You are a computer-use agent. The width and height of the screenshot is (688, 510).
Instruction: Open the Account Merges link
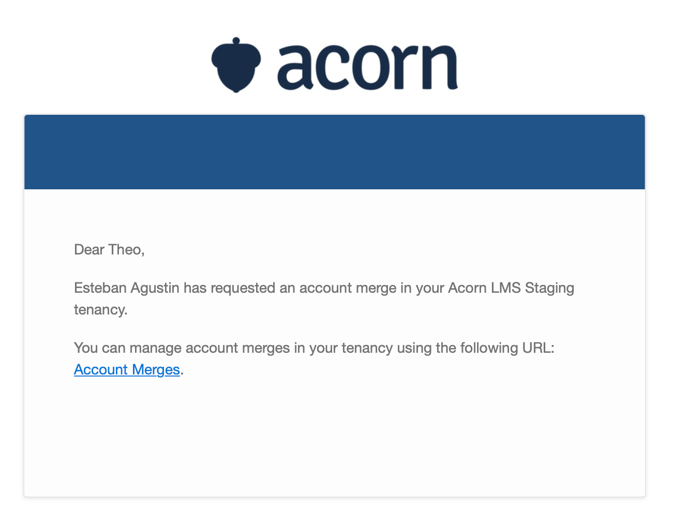127,370
